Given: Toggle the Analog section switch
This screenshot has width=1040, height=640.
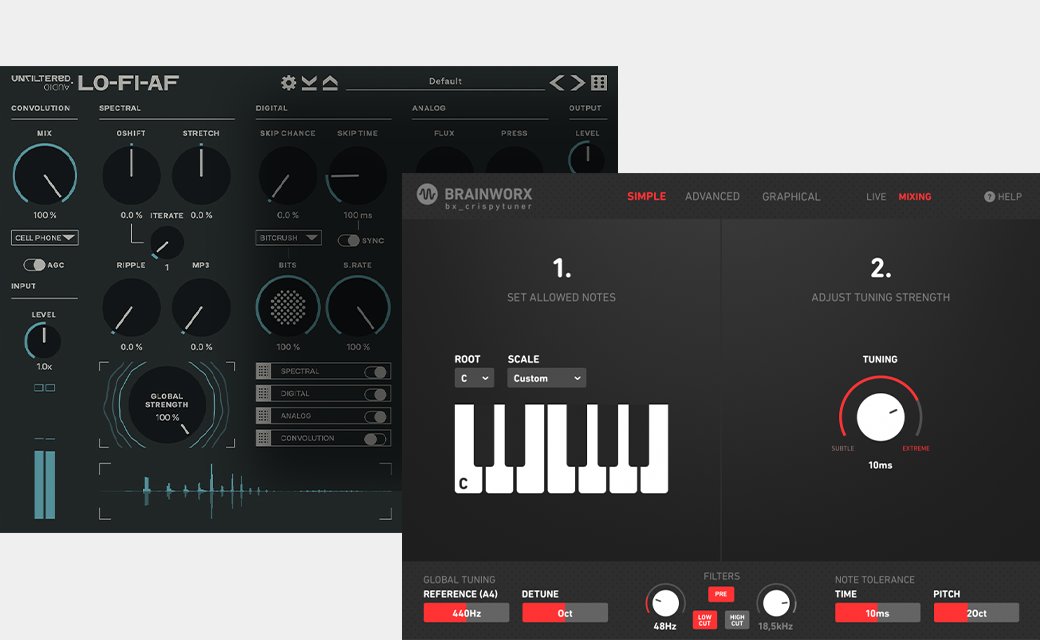Looking at the screenshot, I should click(375, 416).
